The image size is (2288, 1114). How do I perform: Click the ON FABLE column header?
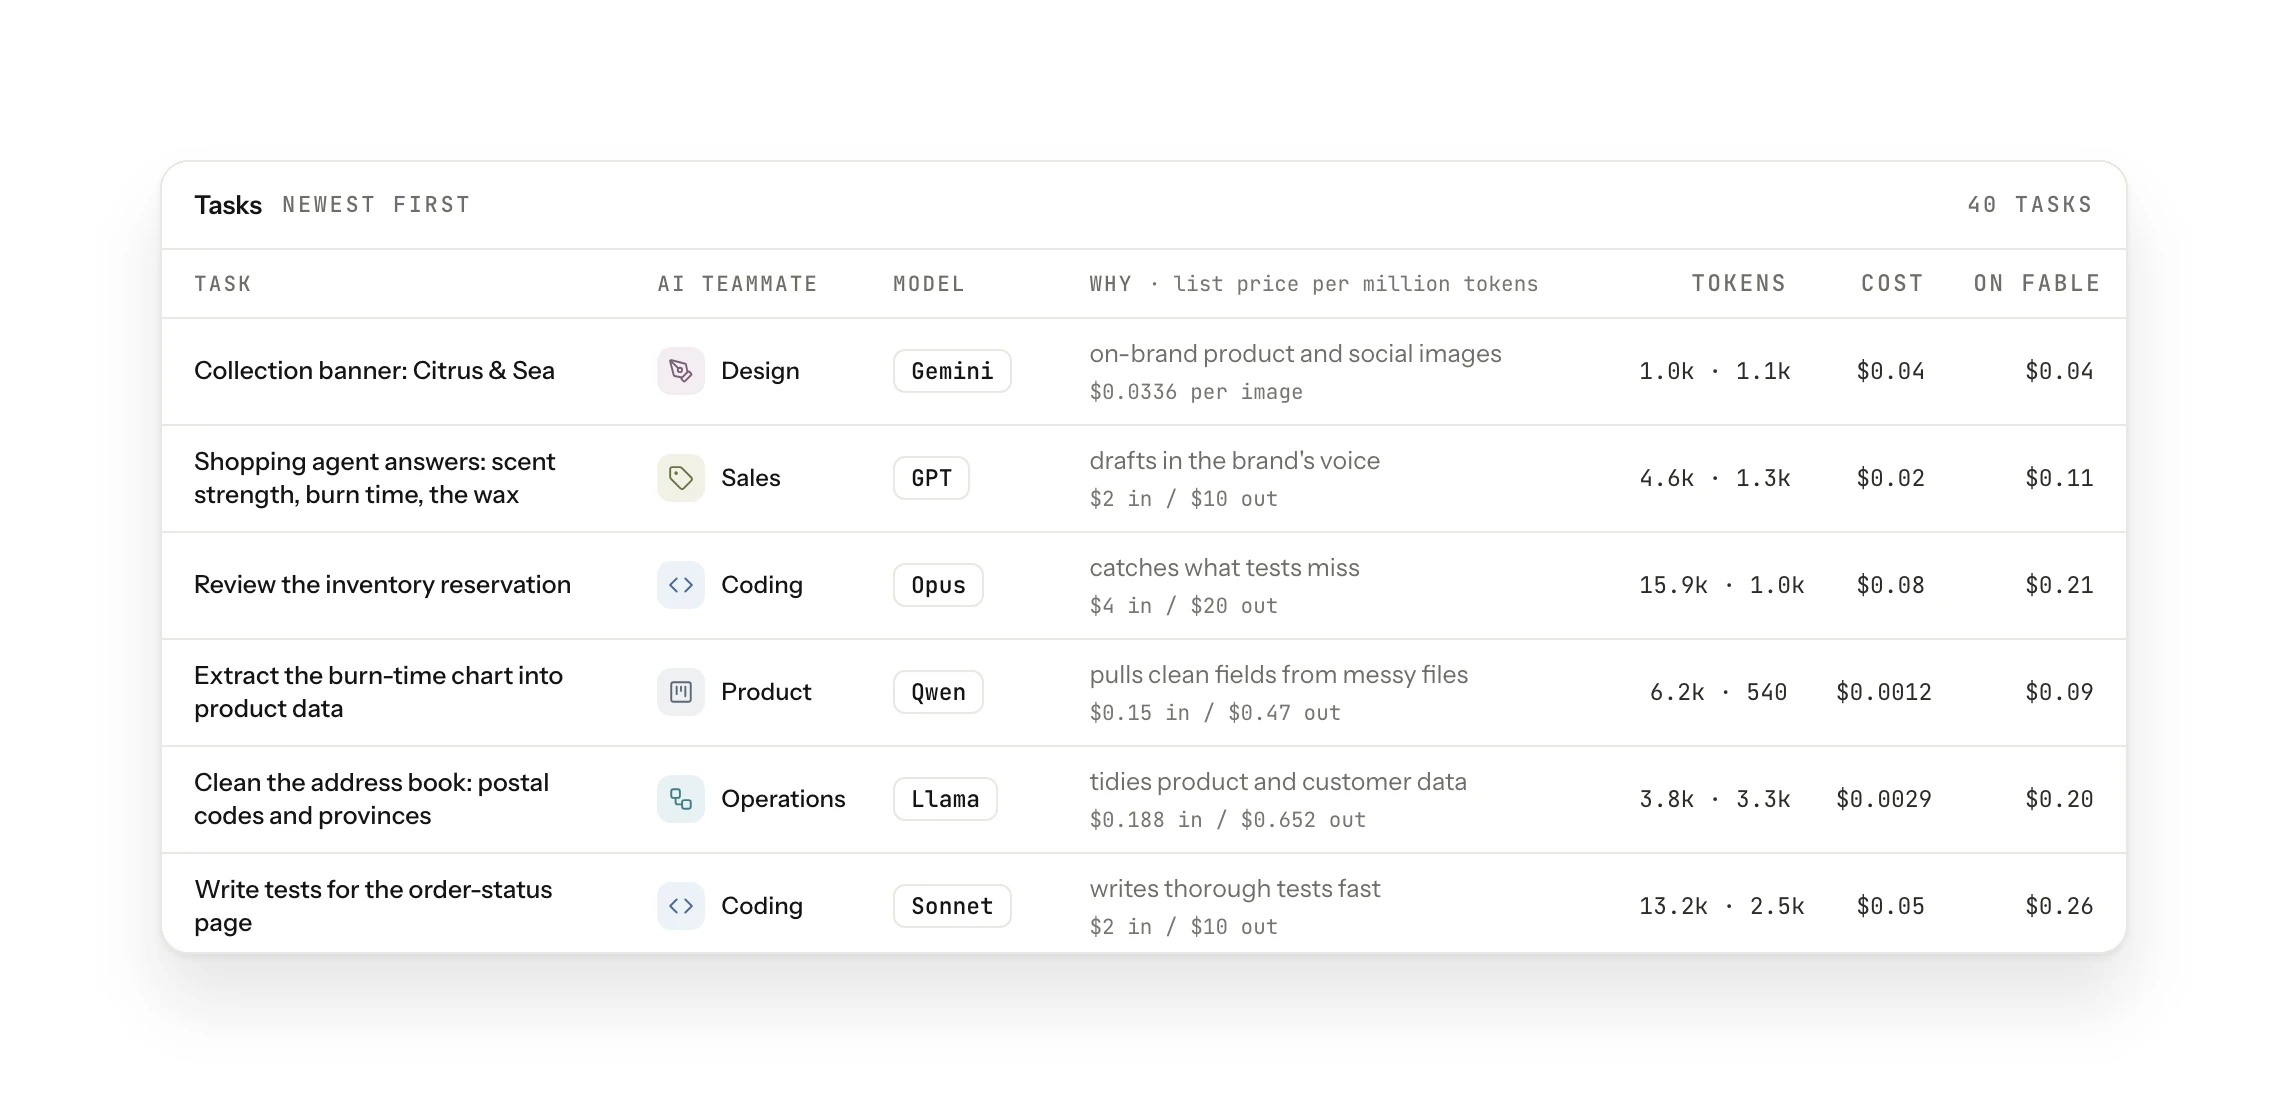point(2037,284)
